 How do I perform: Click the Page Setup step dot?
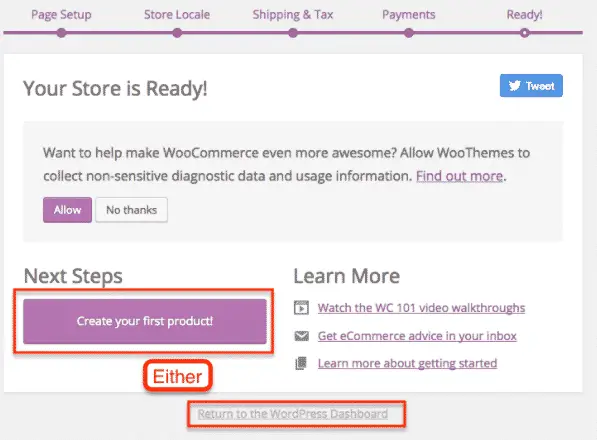(x=61, y=33)
